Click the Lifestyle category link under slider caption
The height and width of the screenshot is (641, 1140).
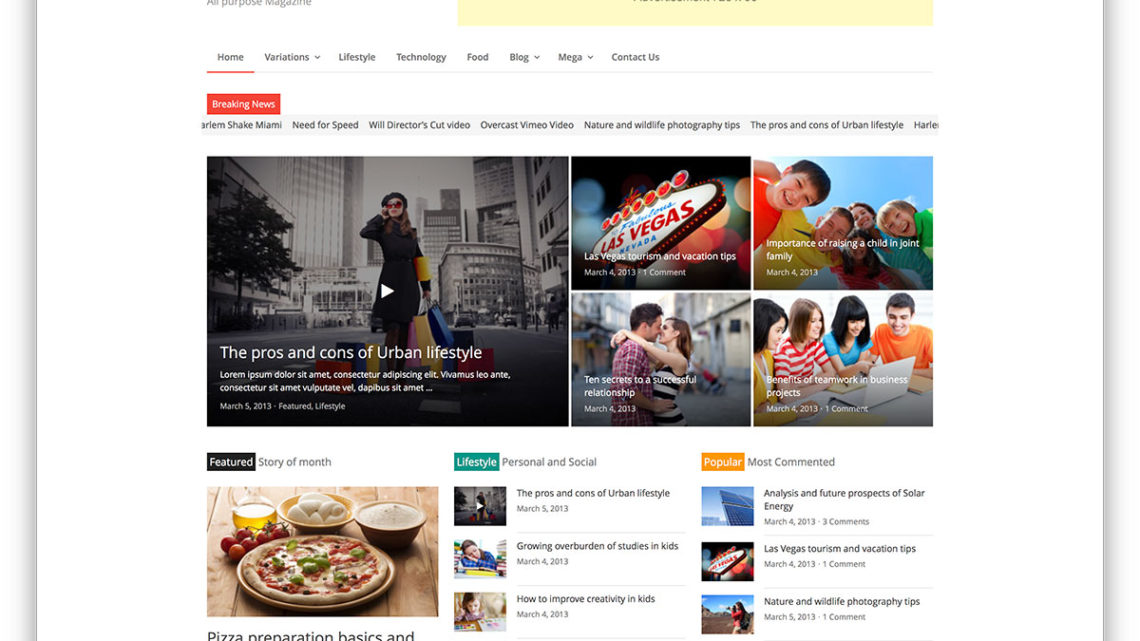[x=330, y=406]
